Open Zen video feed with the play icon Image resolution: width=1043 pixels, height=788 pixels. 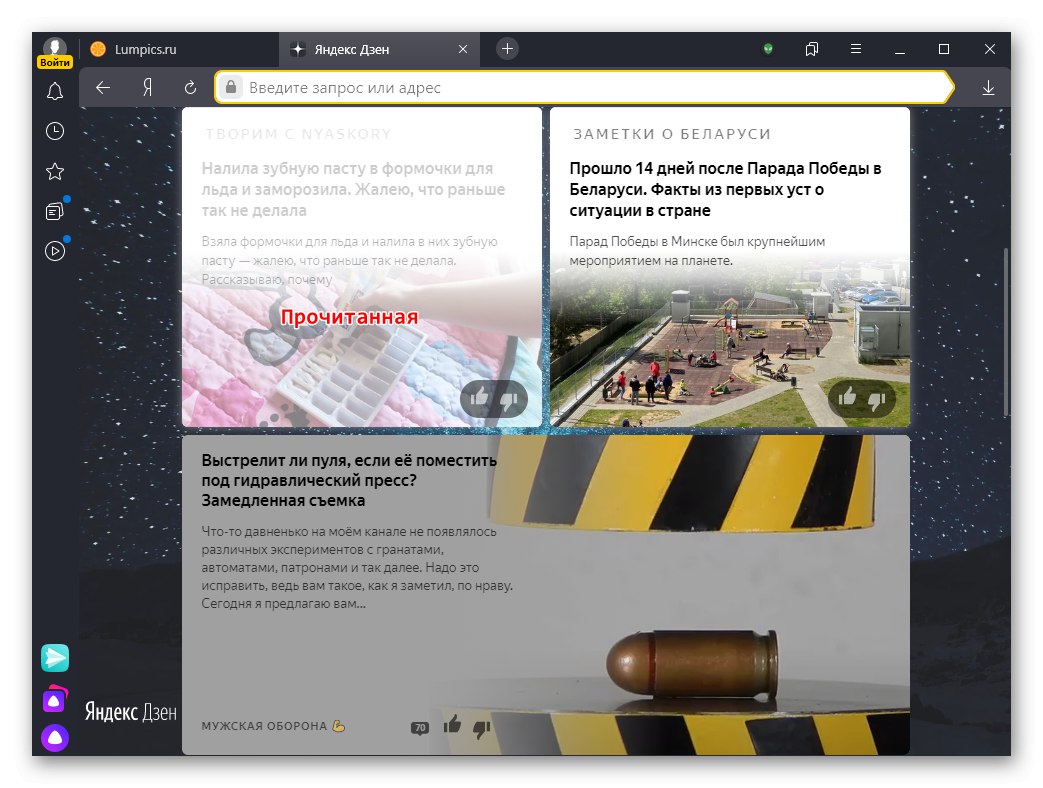click(55, 251)
